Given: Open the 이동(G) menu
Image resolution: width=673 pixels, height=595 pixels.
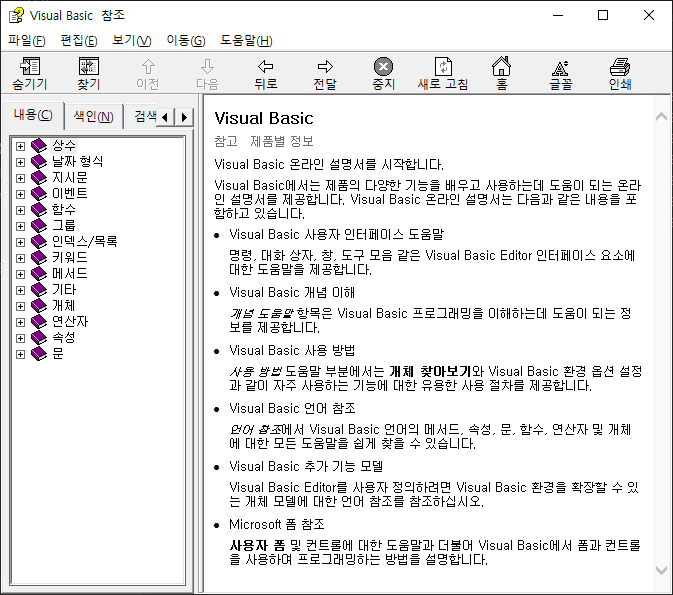Looking at the screenshot, I should (x=186, y=41).
